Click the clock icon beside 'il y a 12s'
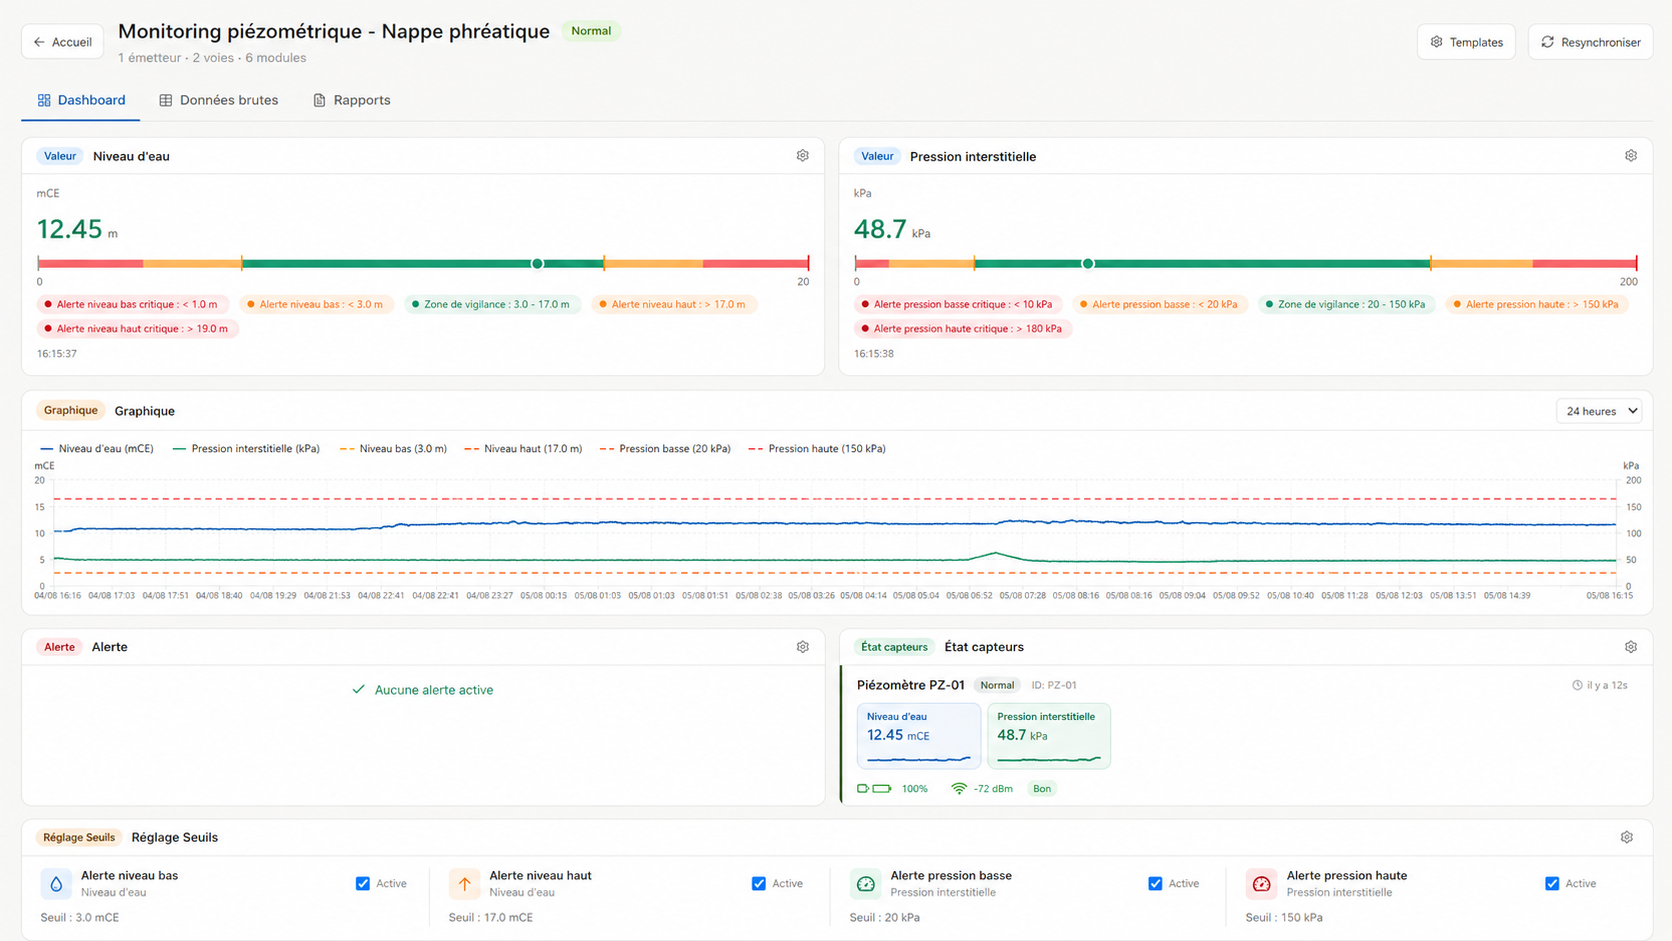Screen dimensions: 1672x941 (1577, 685)
